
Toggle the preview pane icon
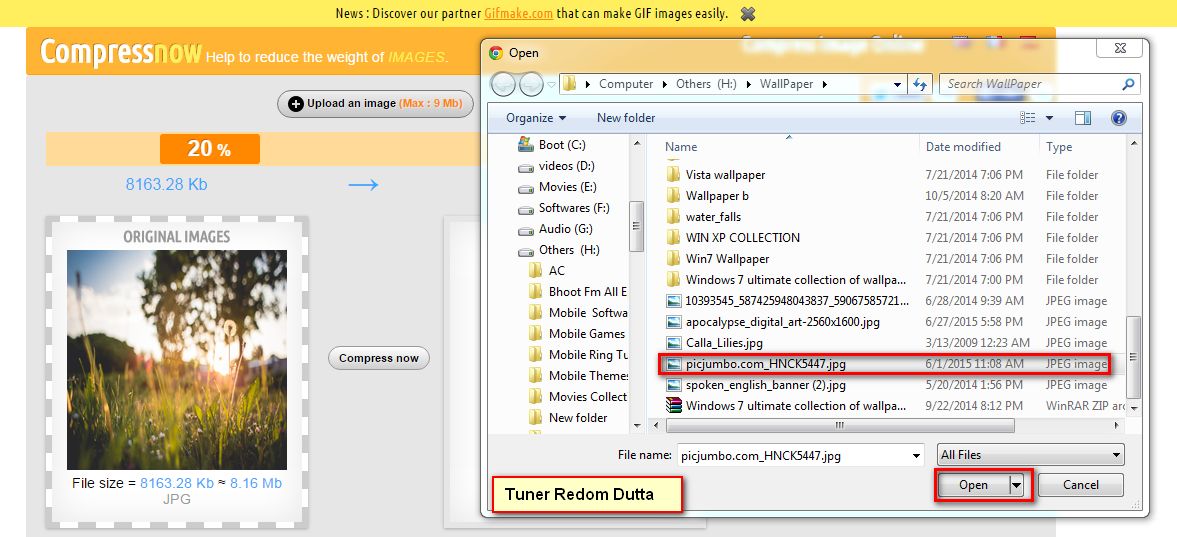1082,118
